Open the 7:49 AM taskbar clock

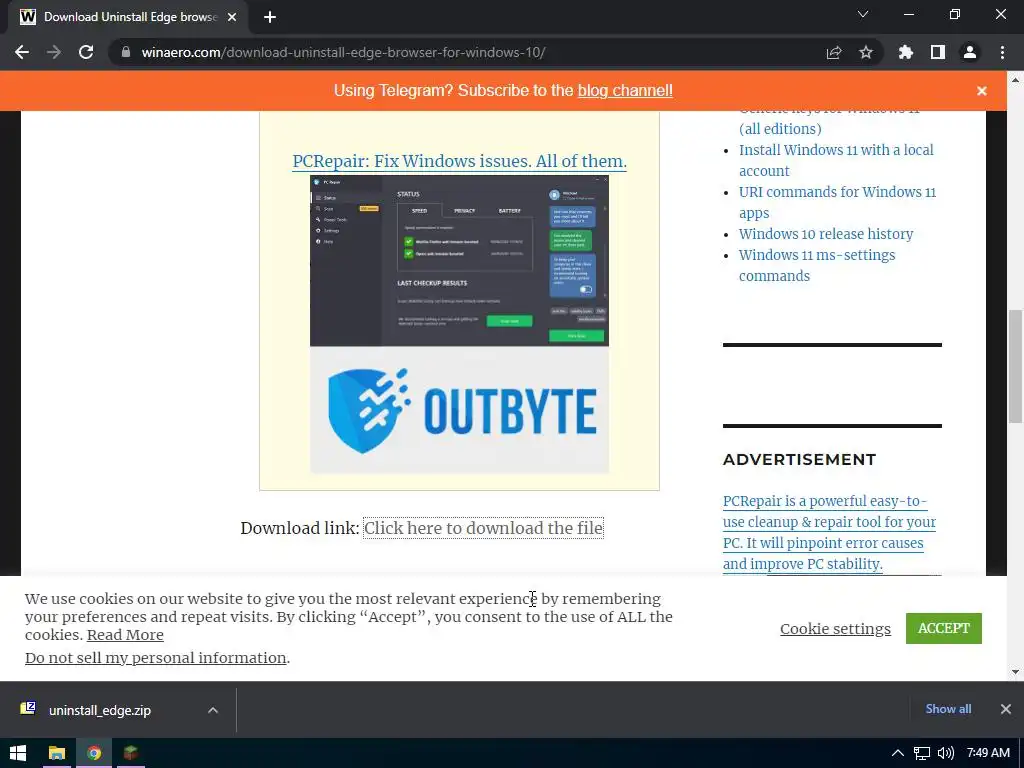[988, 753]
